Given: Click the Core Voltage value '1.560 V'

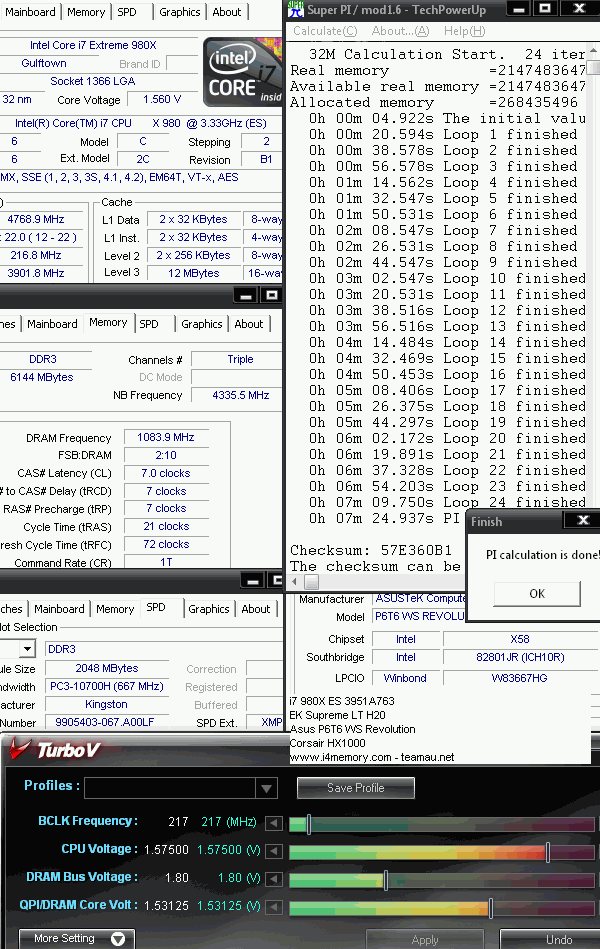Looking at the screenshot, I should [x=162, y=99].
